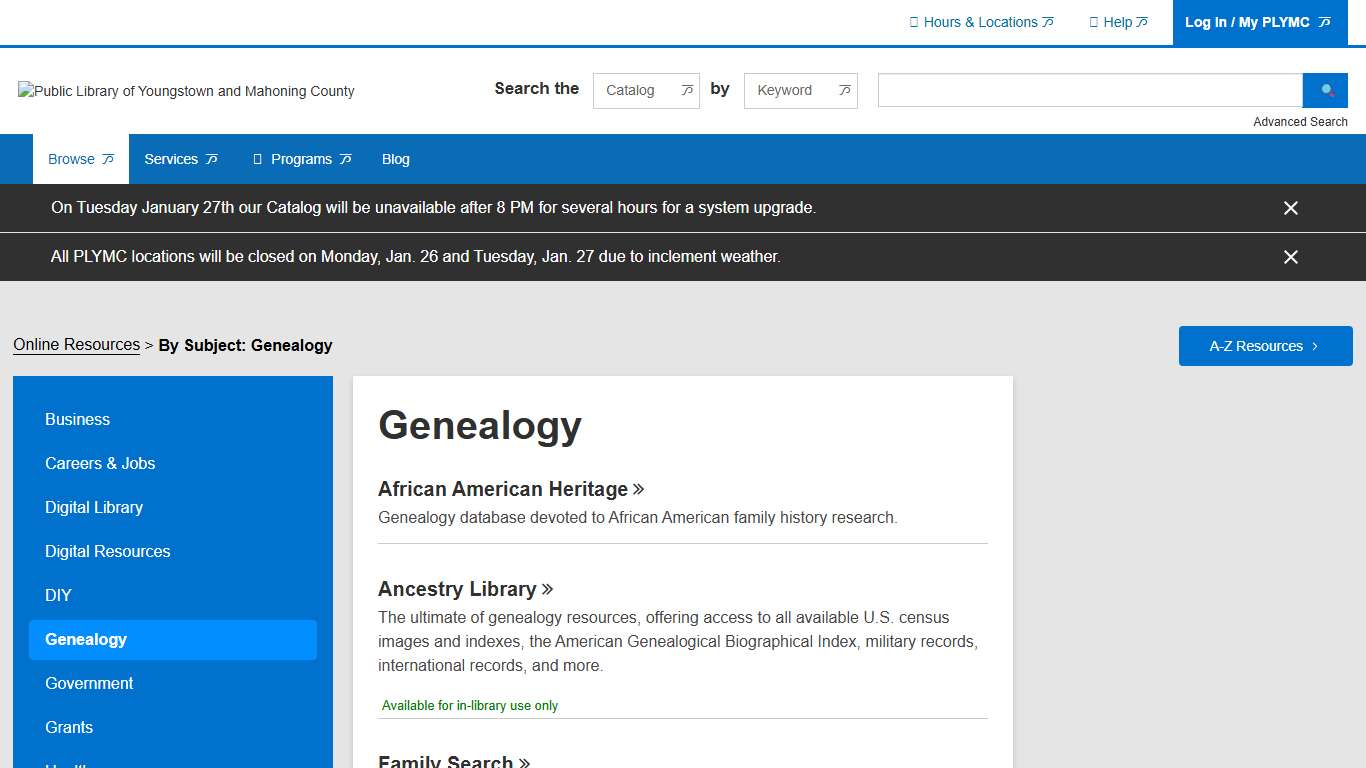Dismiss the weather closure alert

click(1290, 257)
